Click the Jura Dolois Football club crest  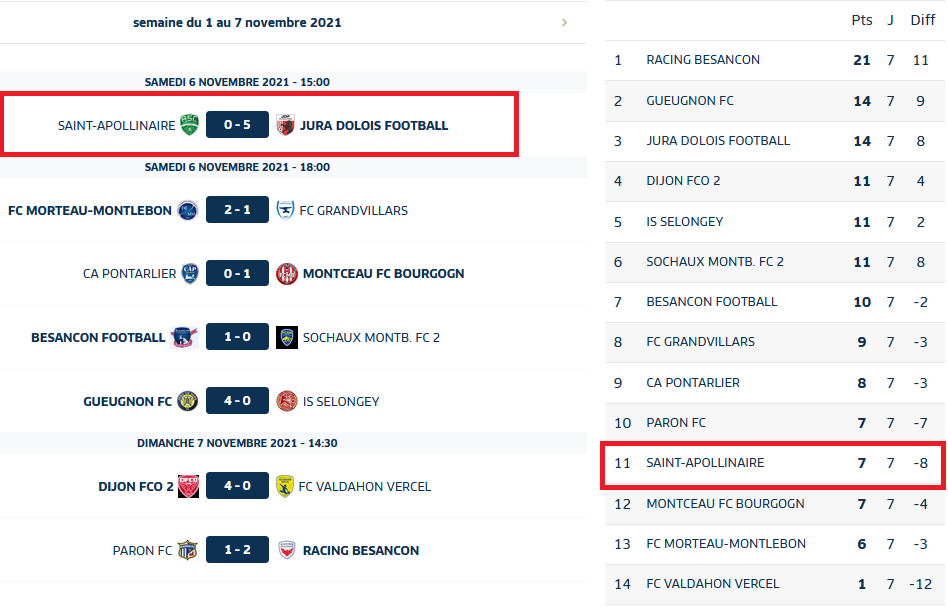point(286,125)
